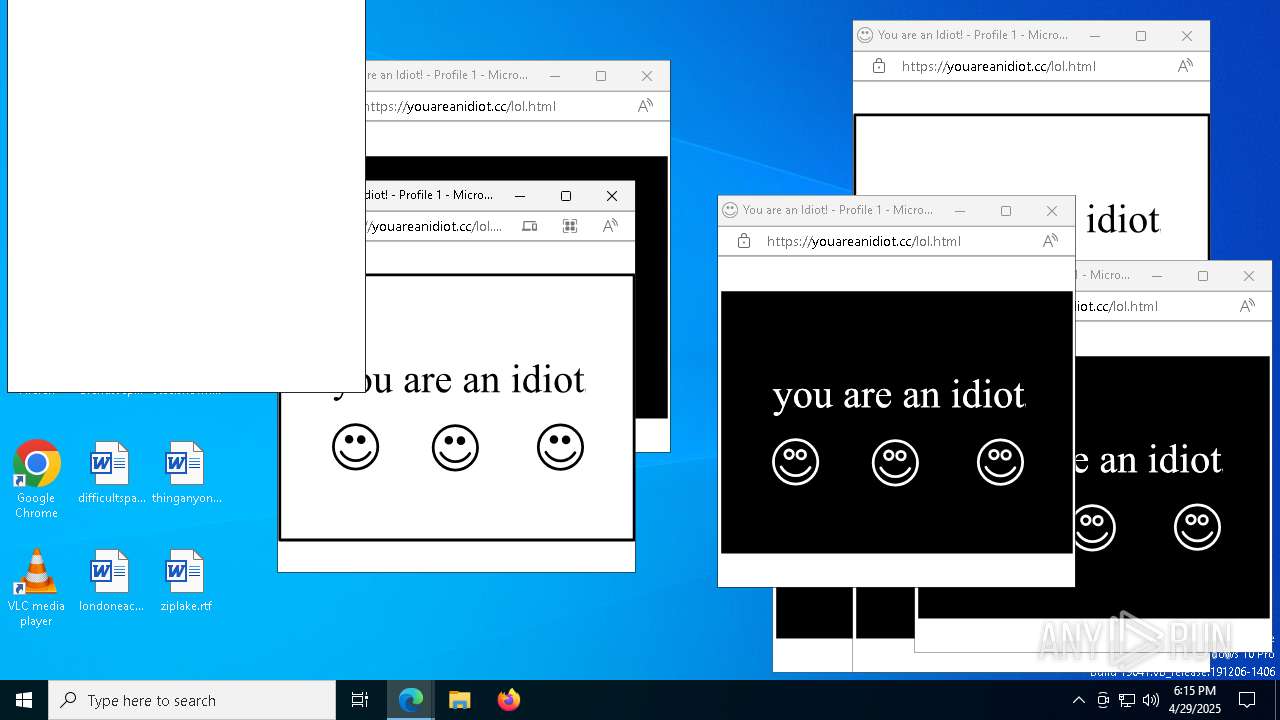Open the Action Center notifications
The height and width of the screenshot is (720, 1280).
point(1247,700)
